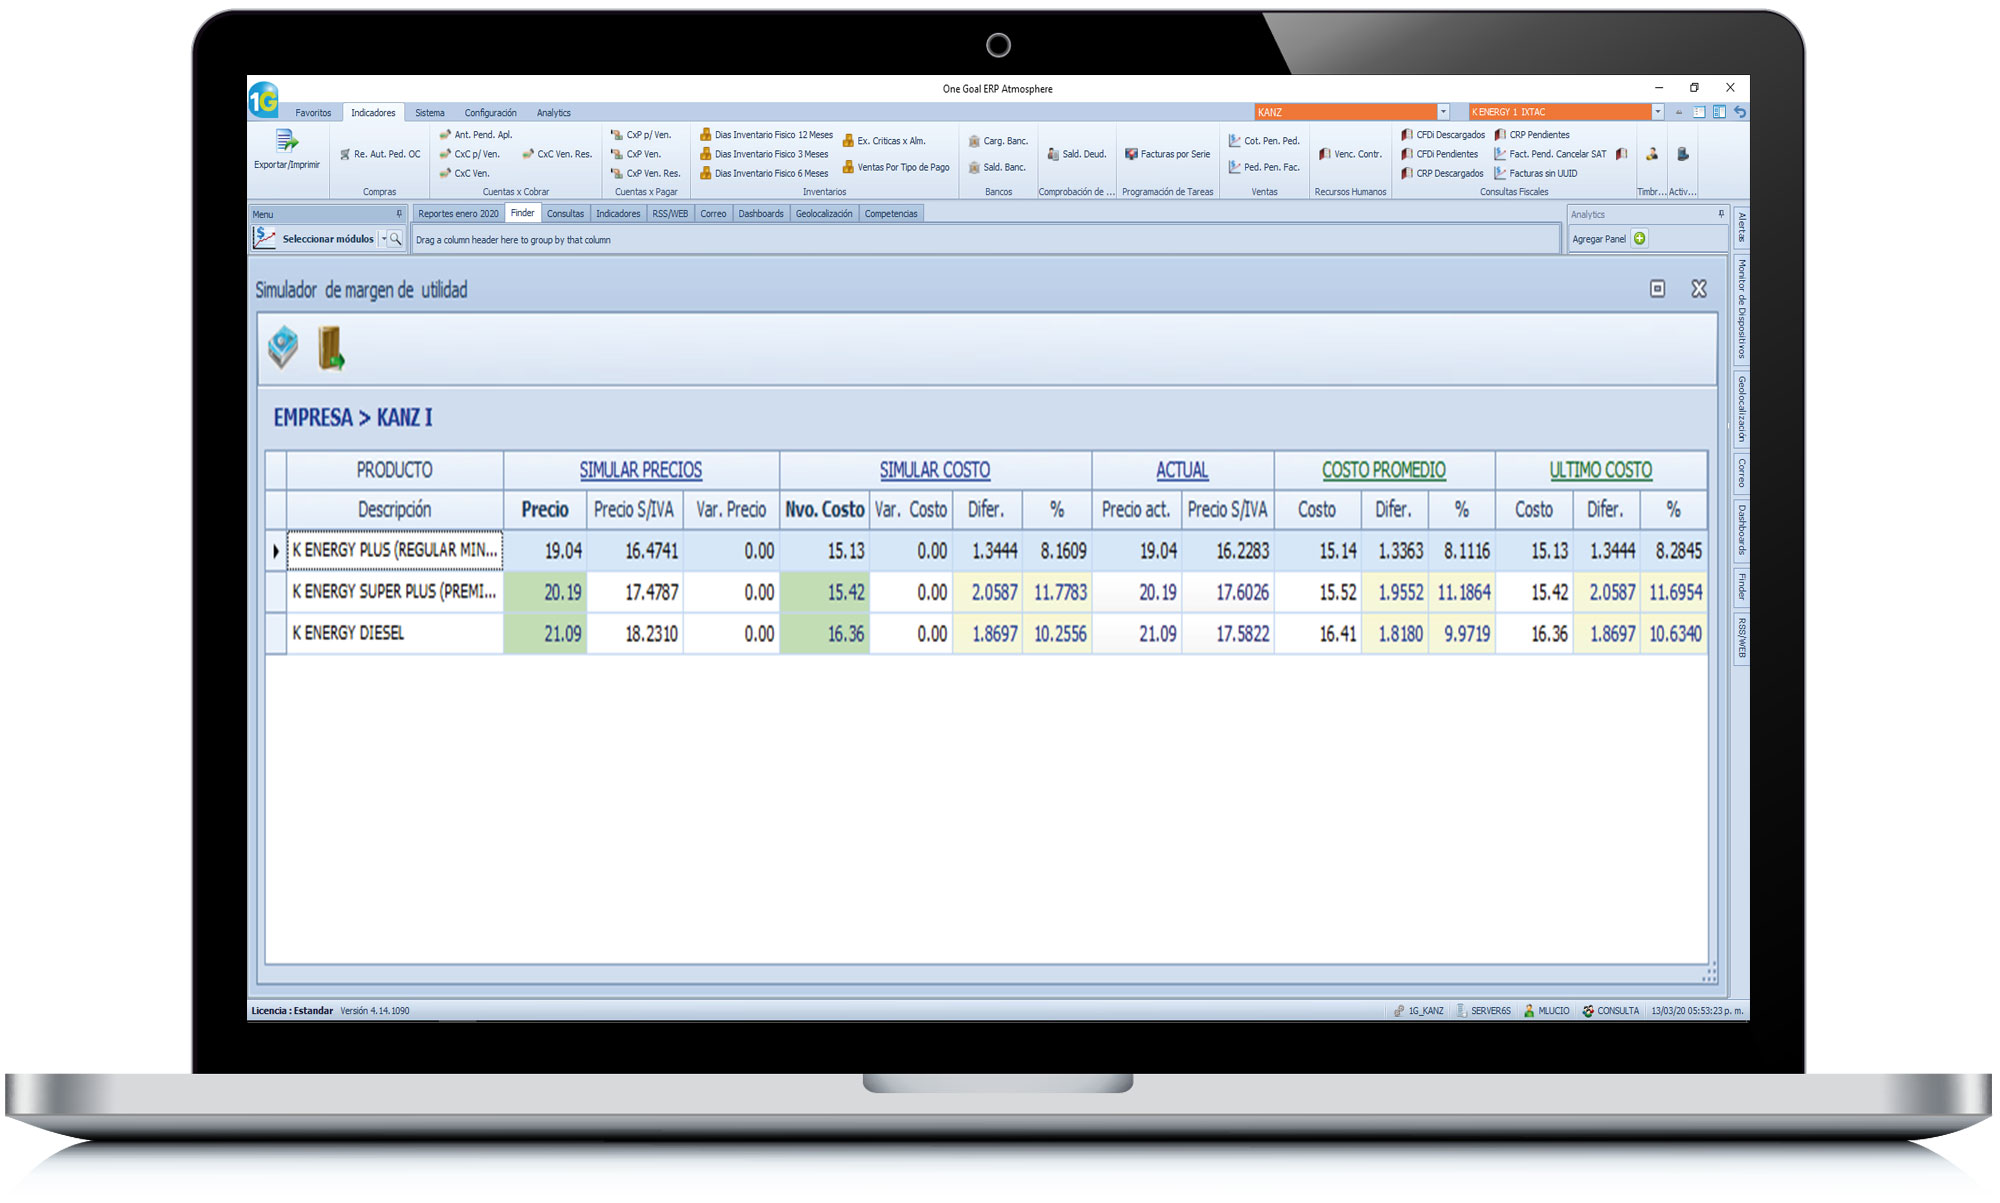The height and width of the screenshot is (1203, 2000).
Task: Open the KANZ company dropdown
Action: [x=1442, y=112]
